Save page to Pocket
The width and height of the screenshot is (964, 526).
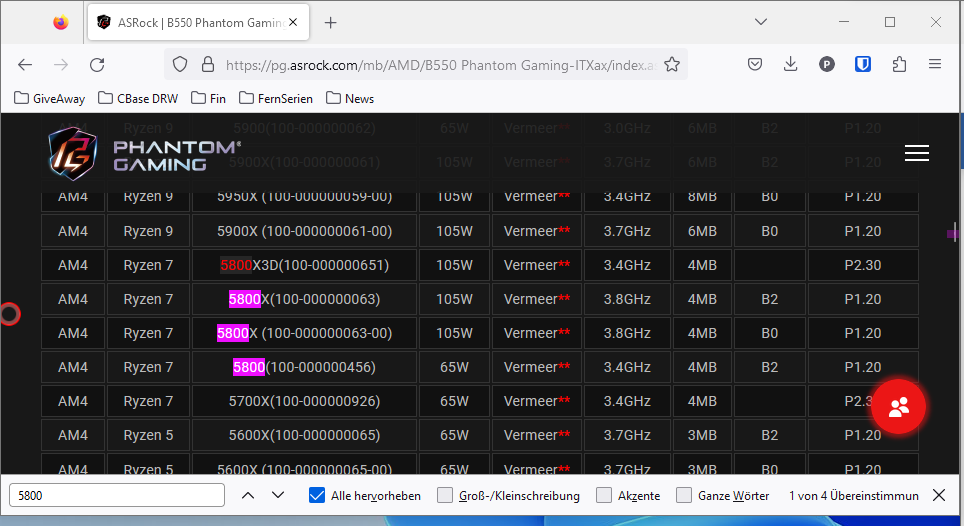[x=755, y=64]
